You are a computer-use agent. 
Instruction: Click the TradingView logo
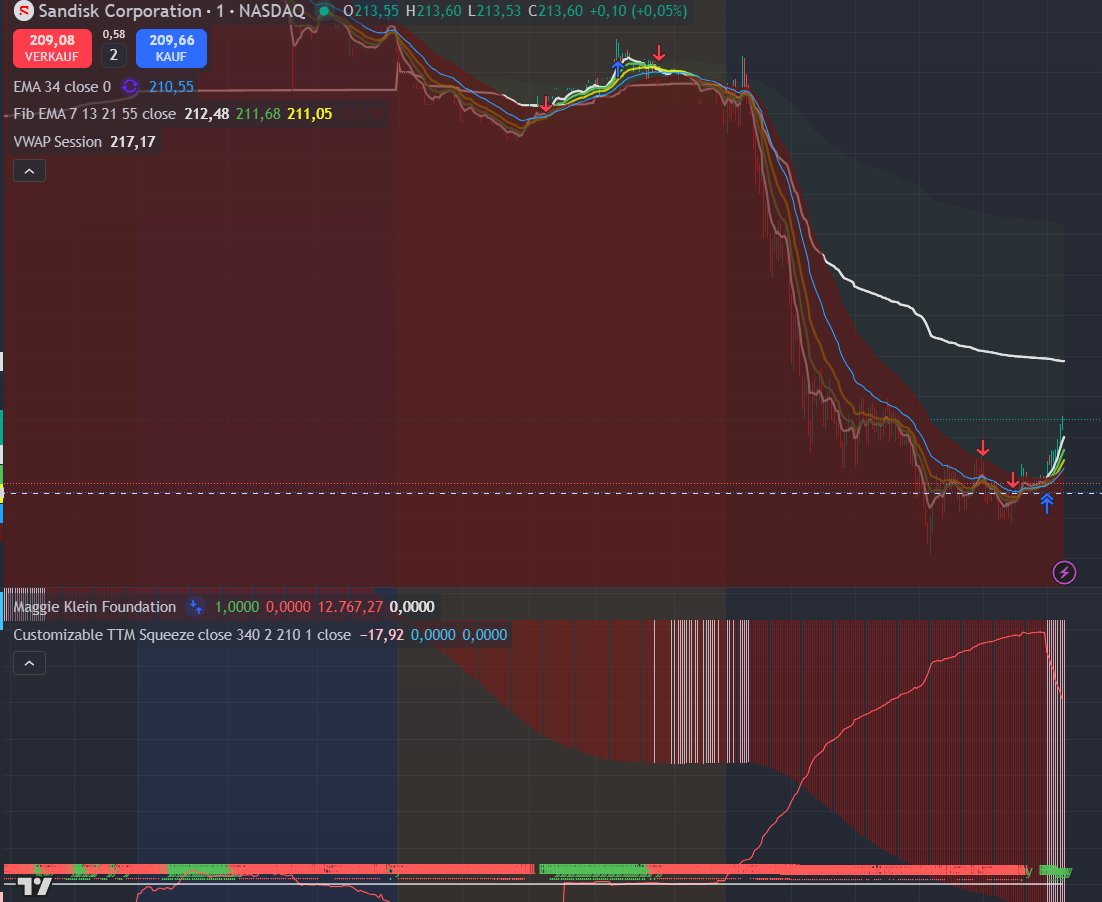[x=34, y=887]
